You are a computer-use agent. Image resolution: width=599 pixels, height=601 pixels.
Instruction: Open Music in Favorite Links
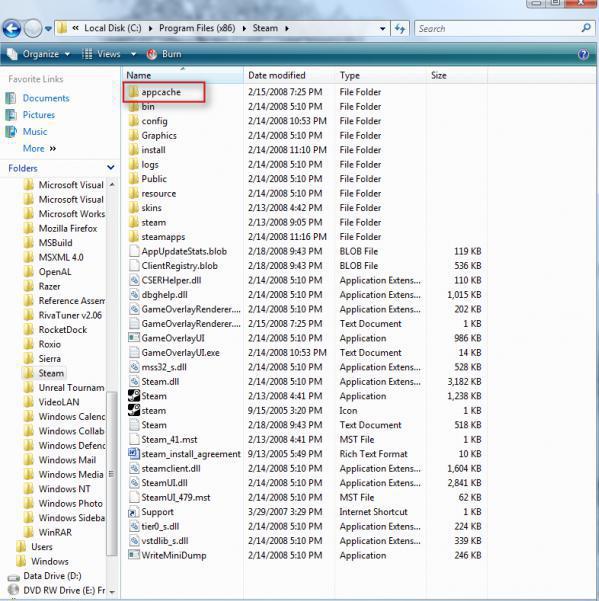[x=35, y=131]
